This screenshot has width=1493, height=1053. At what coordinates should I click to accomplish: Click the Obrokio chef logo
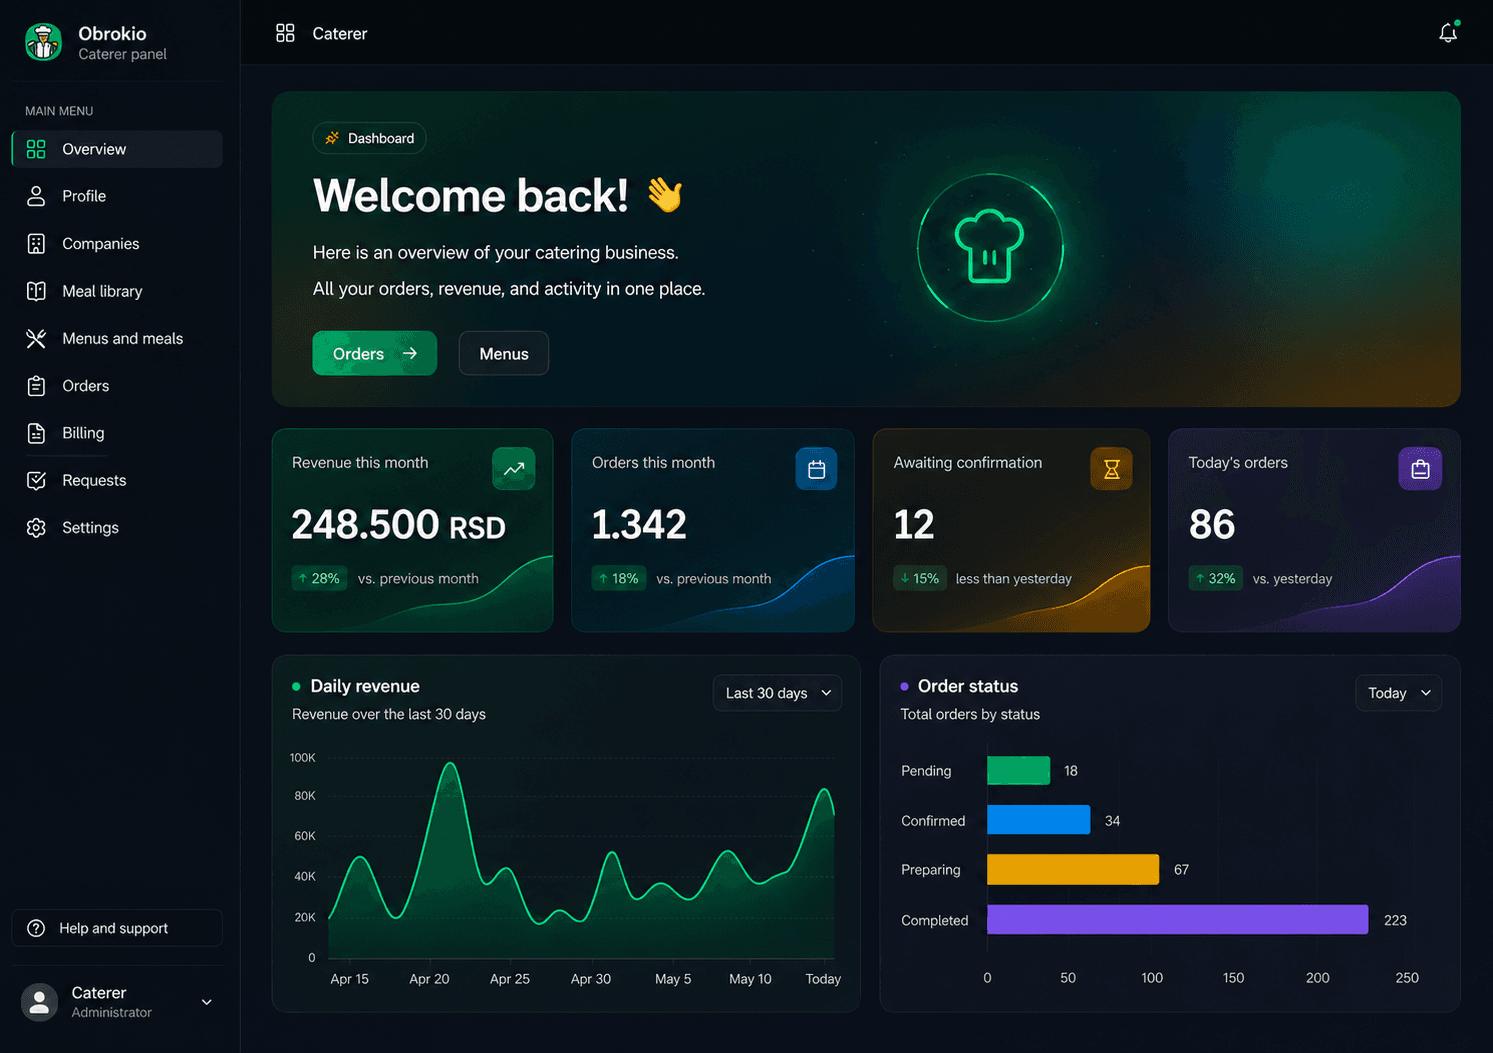[43, 42]
